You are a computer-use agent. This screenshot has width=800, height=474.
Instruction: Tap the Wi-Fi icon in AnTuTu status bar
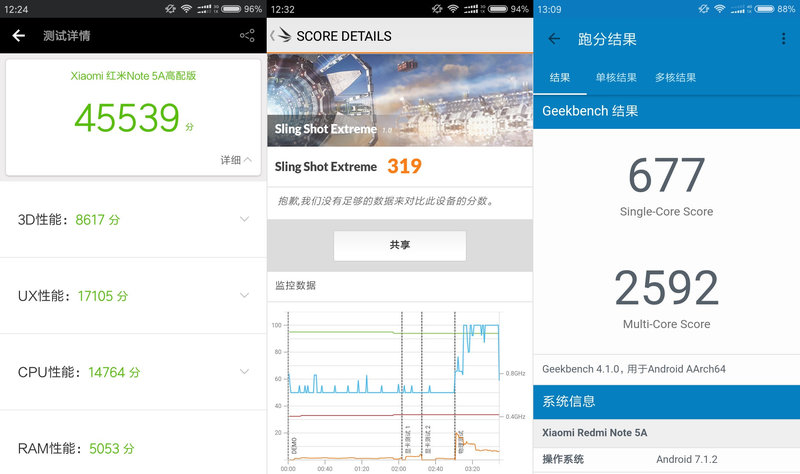(186, 9)
